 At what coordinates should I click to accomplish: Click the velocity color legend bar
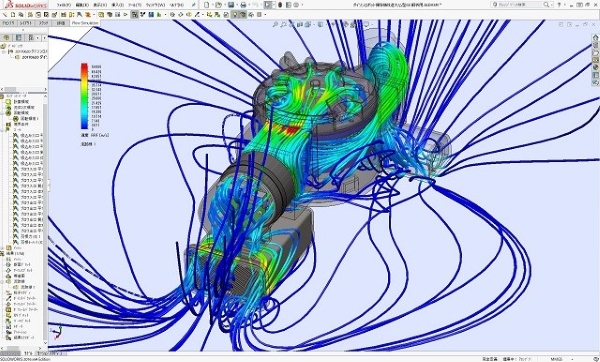pos(84,96)
